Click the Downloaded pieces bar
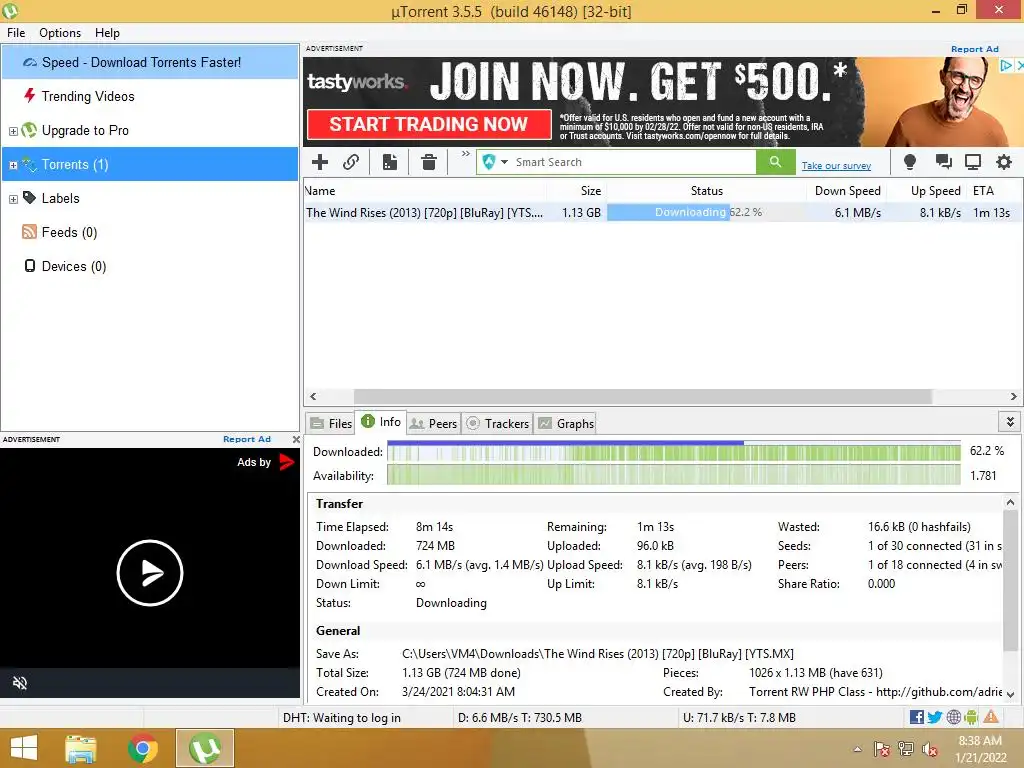Screen dimensions: 1024x768 point(674,451)
